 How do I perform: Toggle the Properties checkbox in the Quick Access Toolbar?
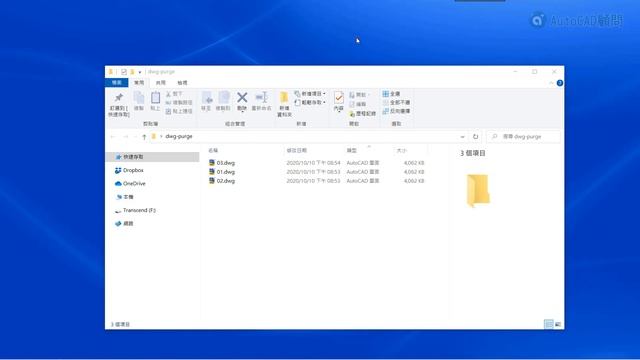click(x=124, y=72)
